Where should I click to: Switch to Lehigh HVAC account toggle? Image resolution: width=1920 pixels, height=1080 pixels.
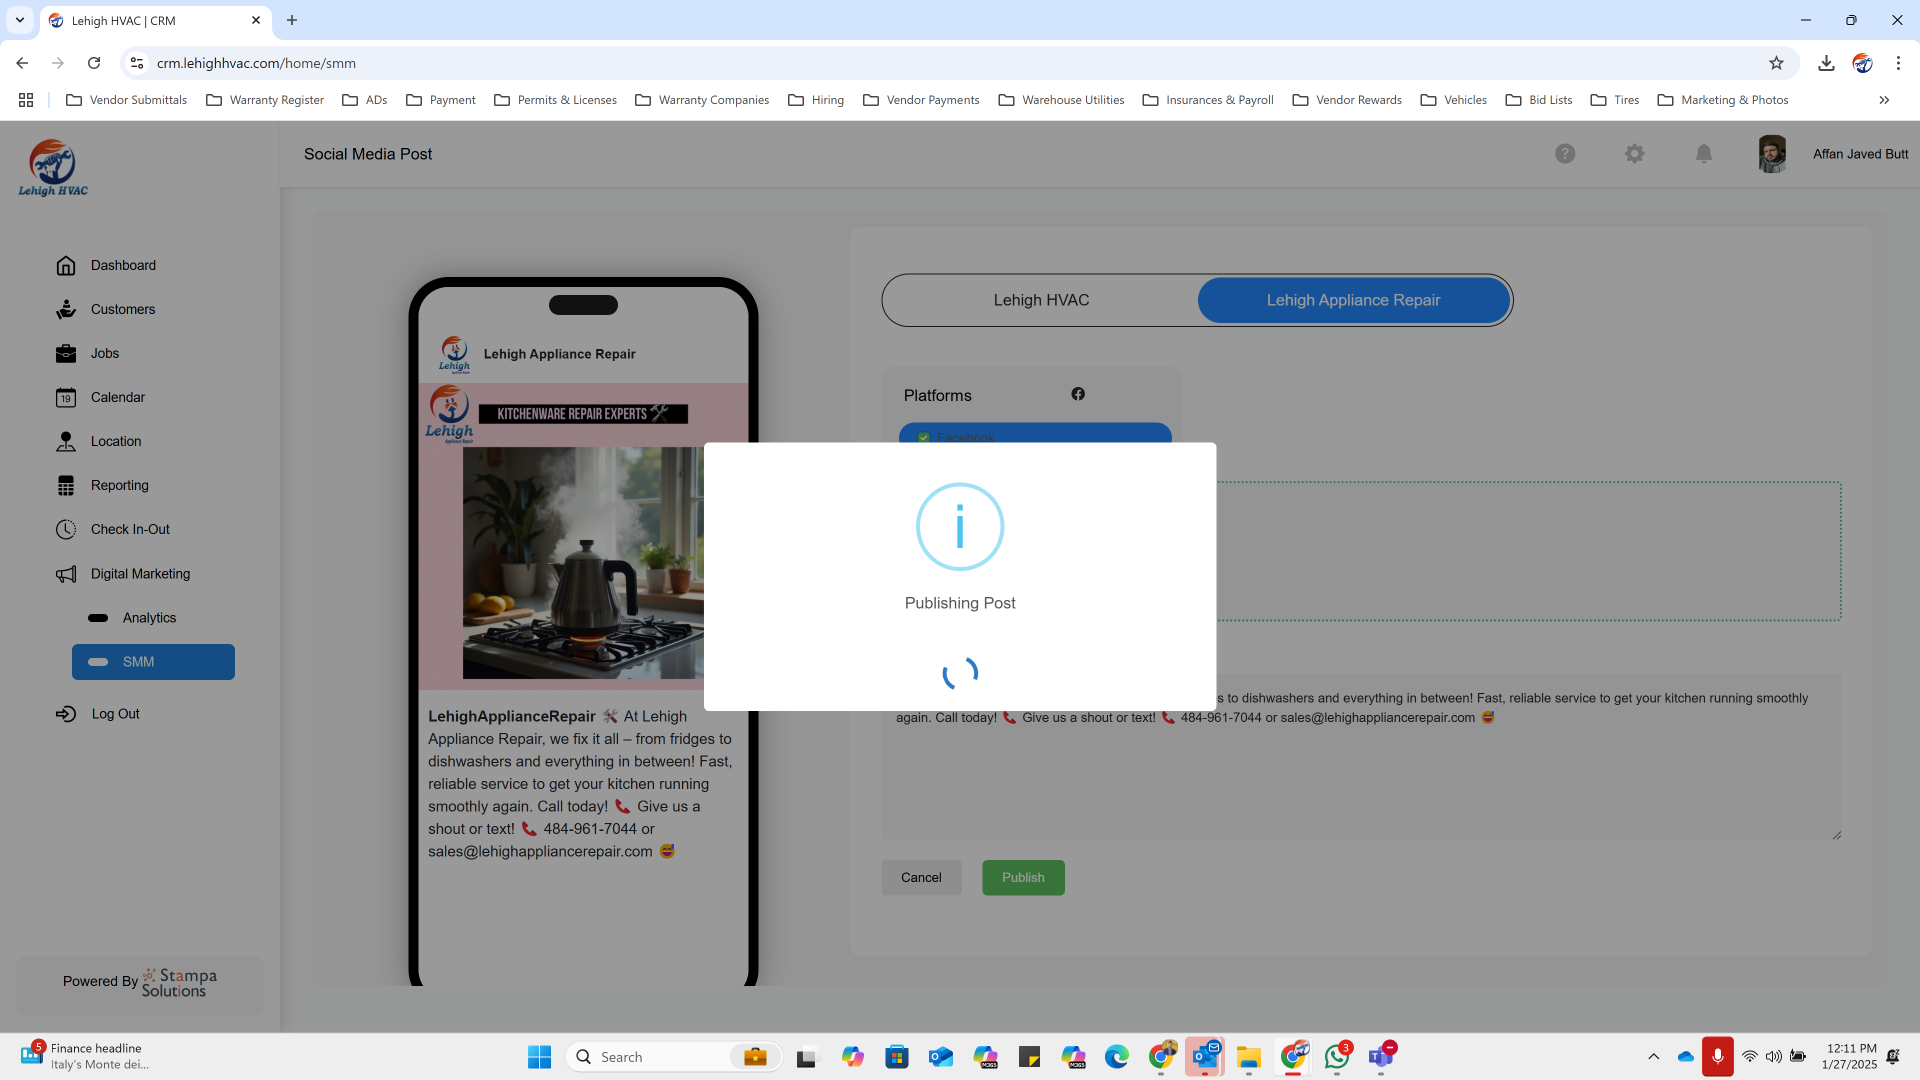[x=1041, y=300]
